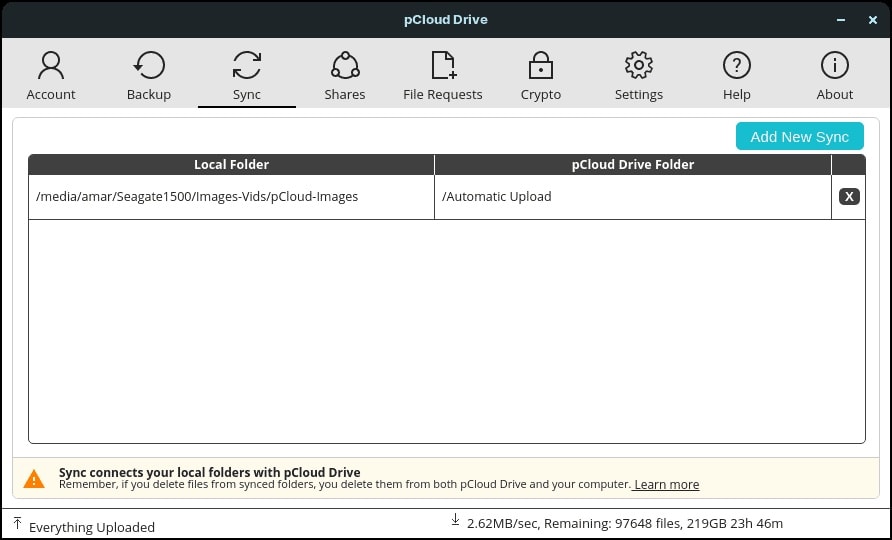Open the Crypto padlock icon
Image resolution: width=892 pixels, height=540 pixels.
coord(540,65)
